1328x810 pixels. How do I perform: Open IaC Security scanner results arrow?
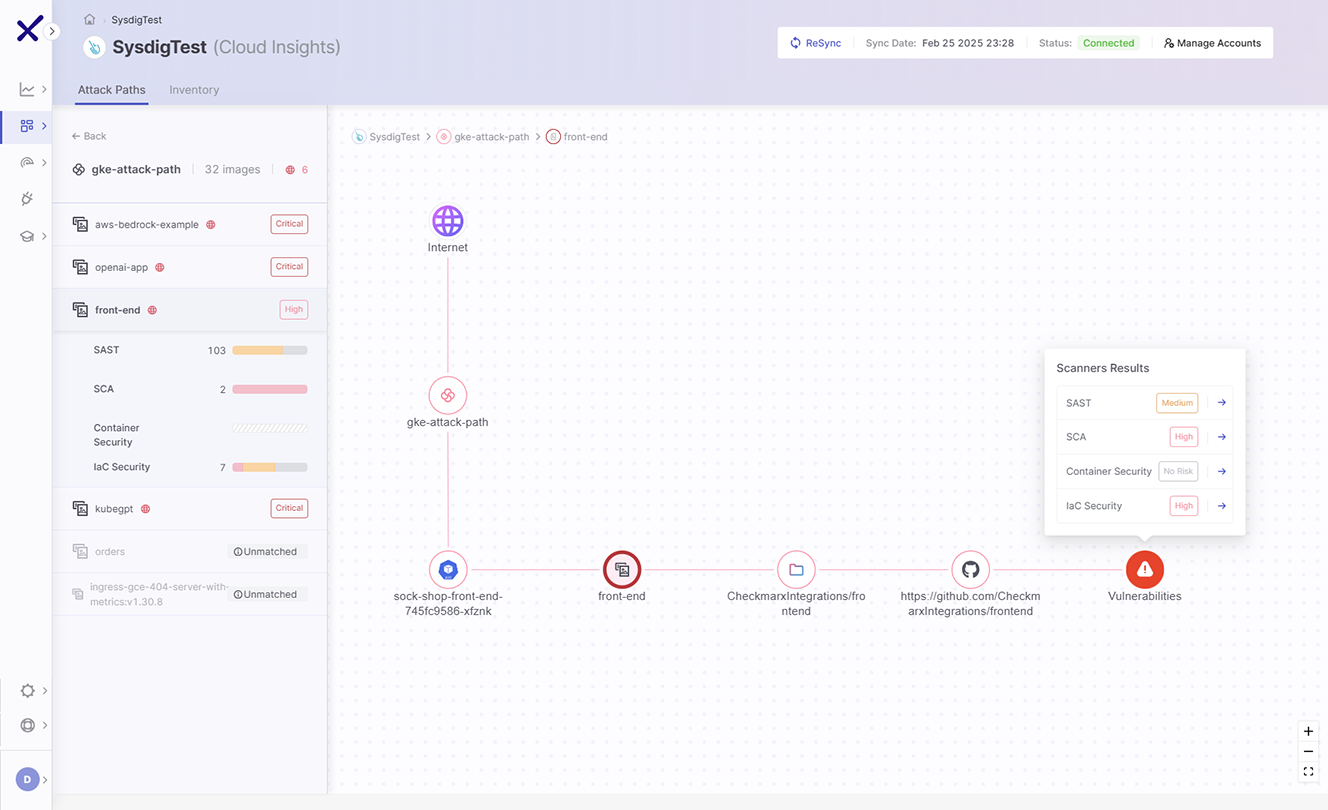pos(1221,506)
